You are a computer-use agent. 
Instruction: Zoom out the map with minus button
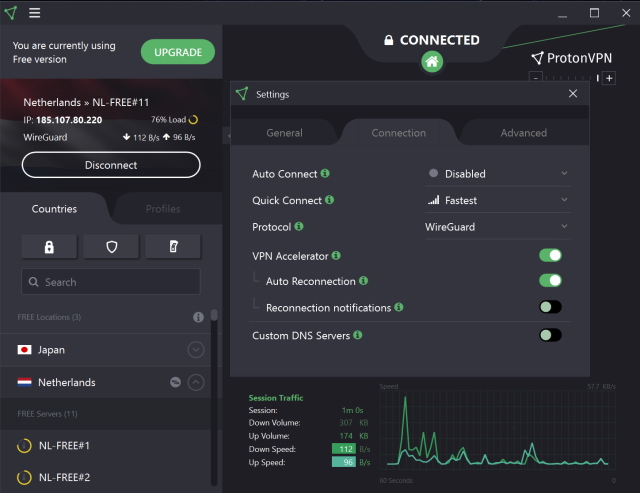coord(536,78)
